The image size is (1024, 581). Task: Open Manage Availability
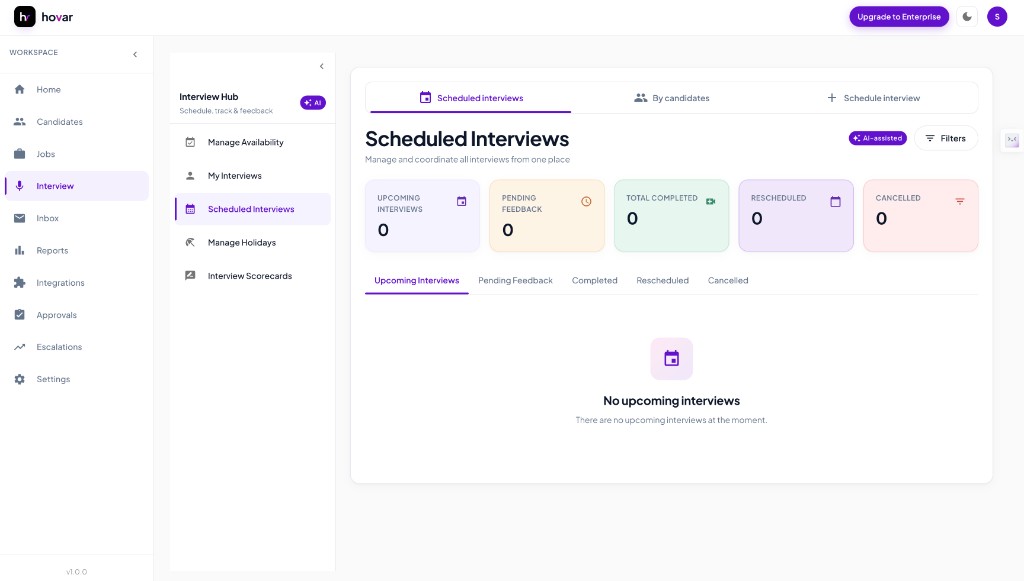253,142
